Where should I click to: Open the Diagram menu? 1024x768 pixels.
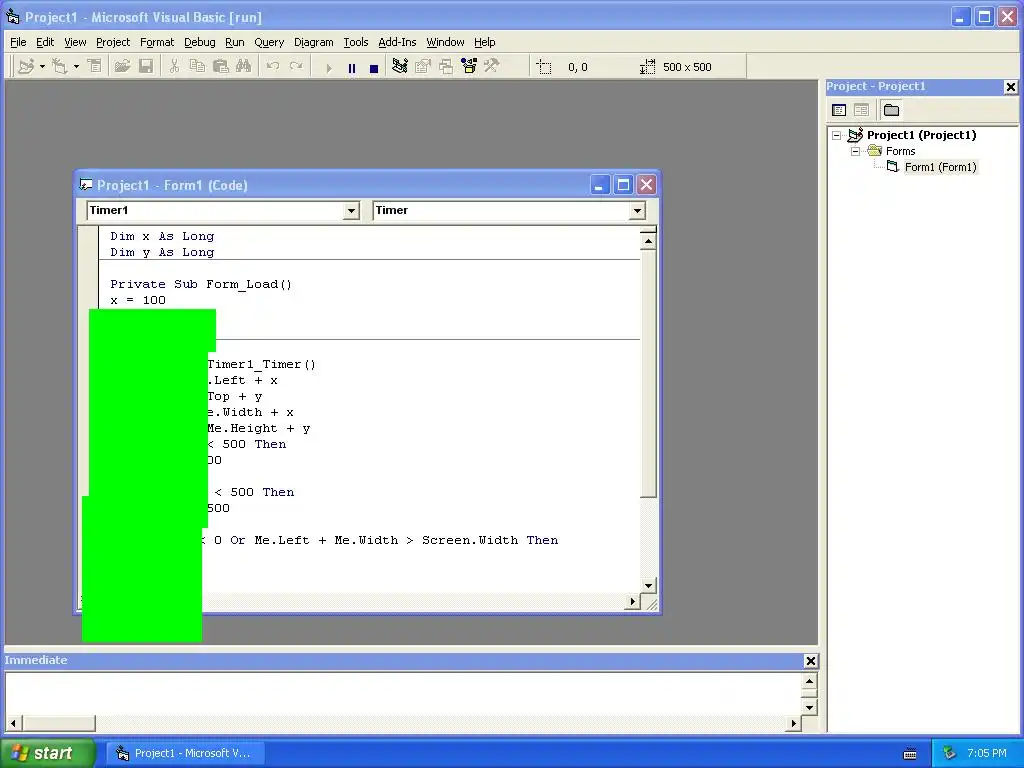313,42
